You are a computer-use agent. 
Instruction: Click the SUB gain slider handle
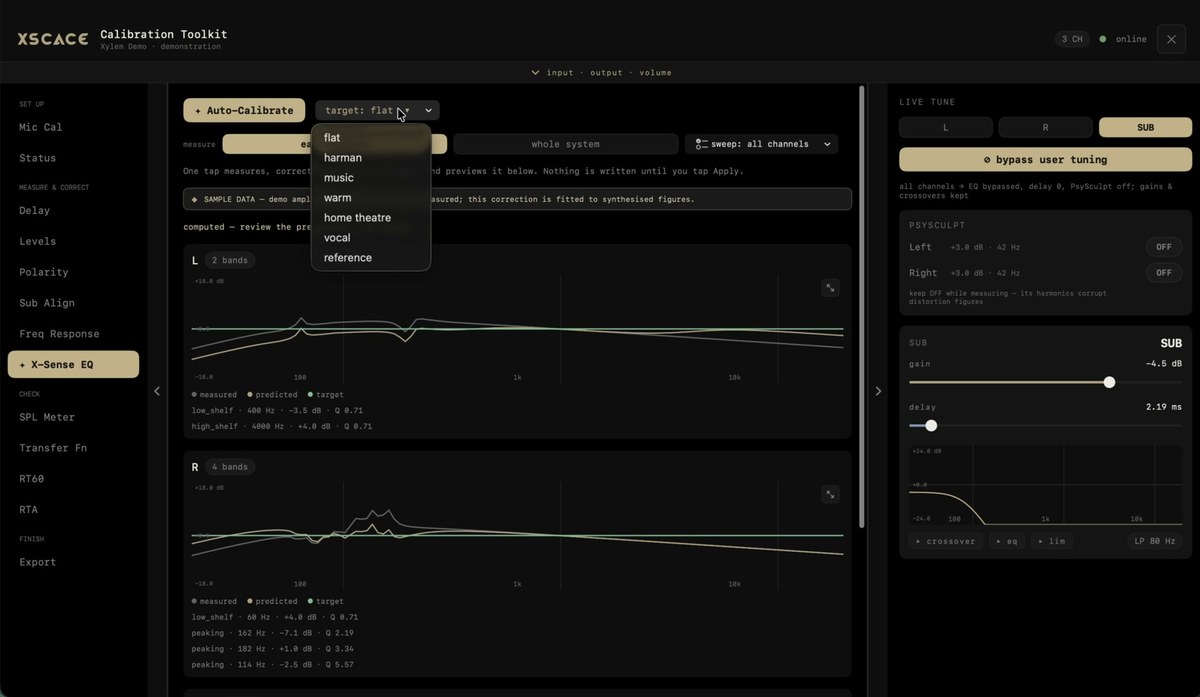click(x=1109, y=382)
